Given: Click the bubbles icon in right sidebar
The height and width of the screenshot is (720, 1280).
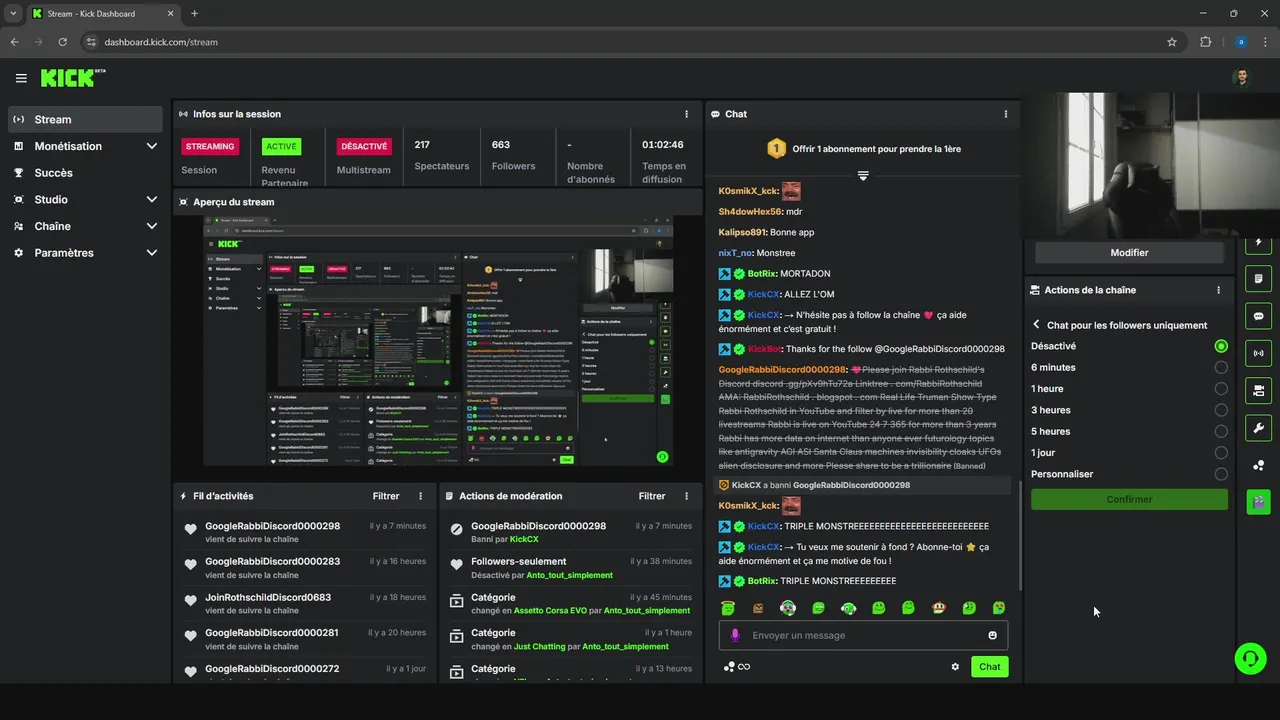Looking at the screenshot, I should tap(1258, 465).
